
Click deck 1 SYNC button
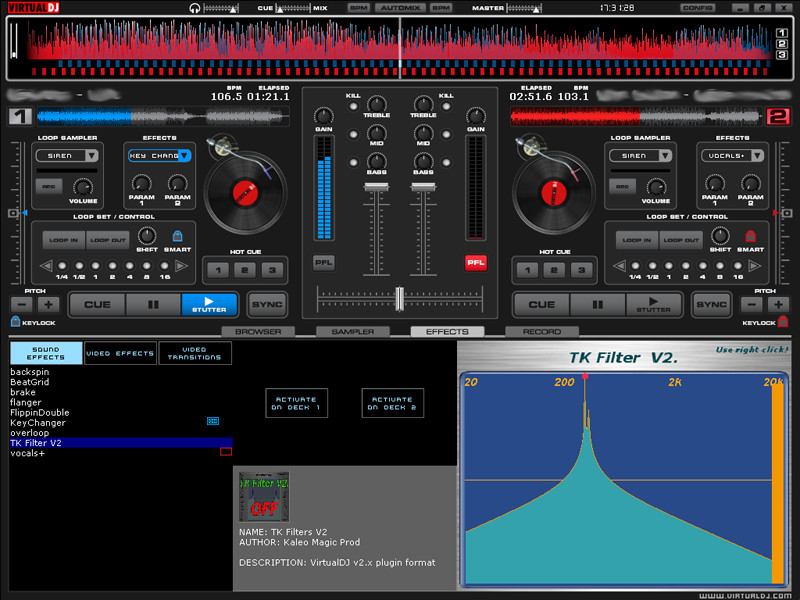pyautogui.click(x=267, y=305)
